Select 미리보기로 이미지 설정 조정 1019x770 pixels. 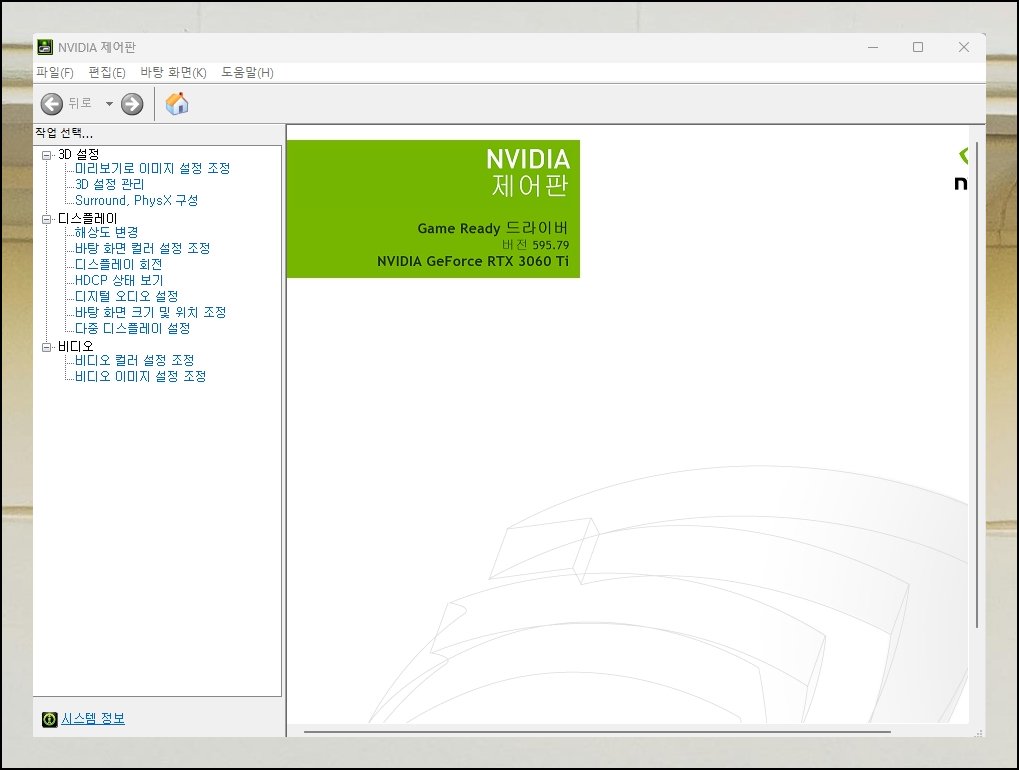coord(152,168)
